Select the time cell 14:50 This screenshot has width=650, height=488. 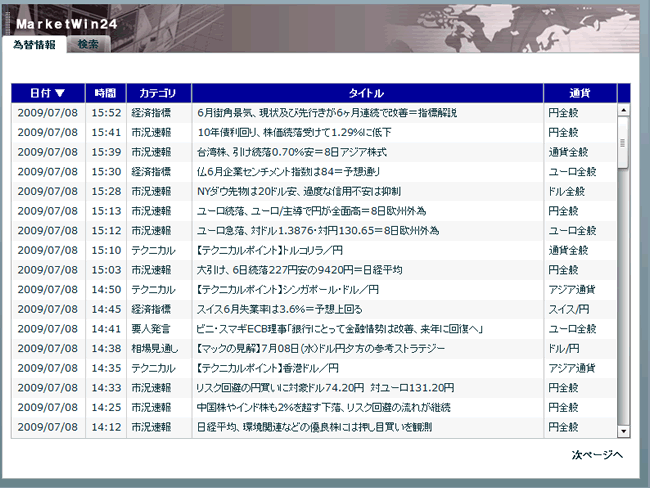[x=106, y=289]
